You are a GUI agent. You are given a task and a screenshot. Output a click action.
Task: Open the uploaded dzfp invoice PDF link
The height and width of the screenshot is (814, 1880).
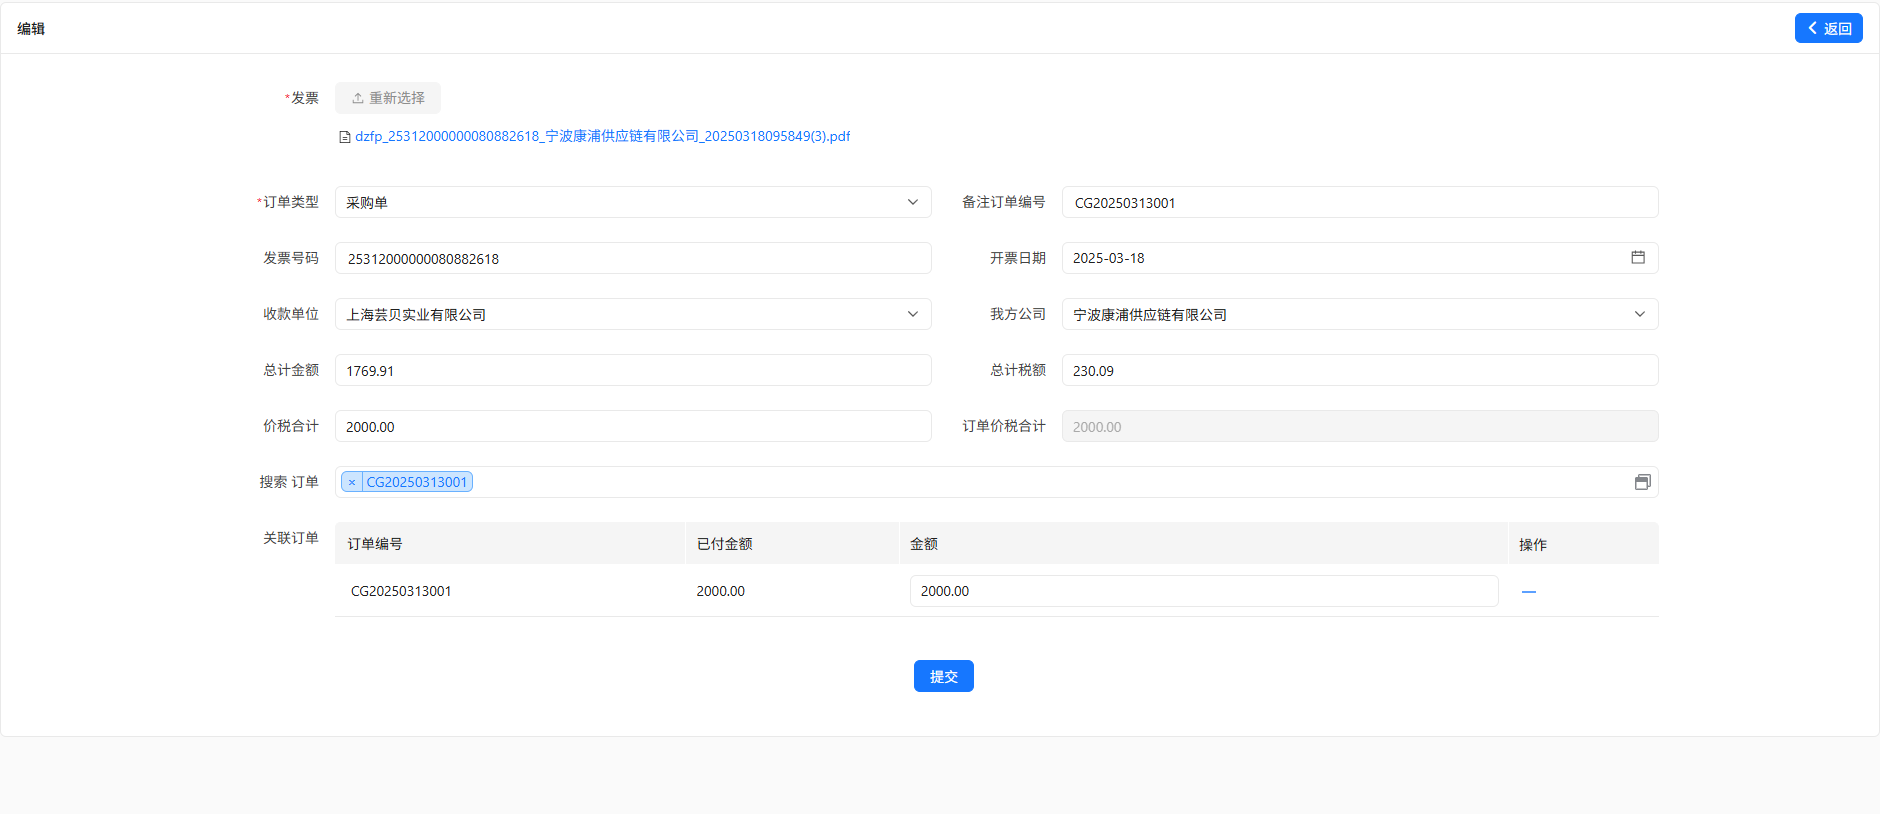click(602, 136)
